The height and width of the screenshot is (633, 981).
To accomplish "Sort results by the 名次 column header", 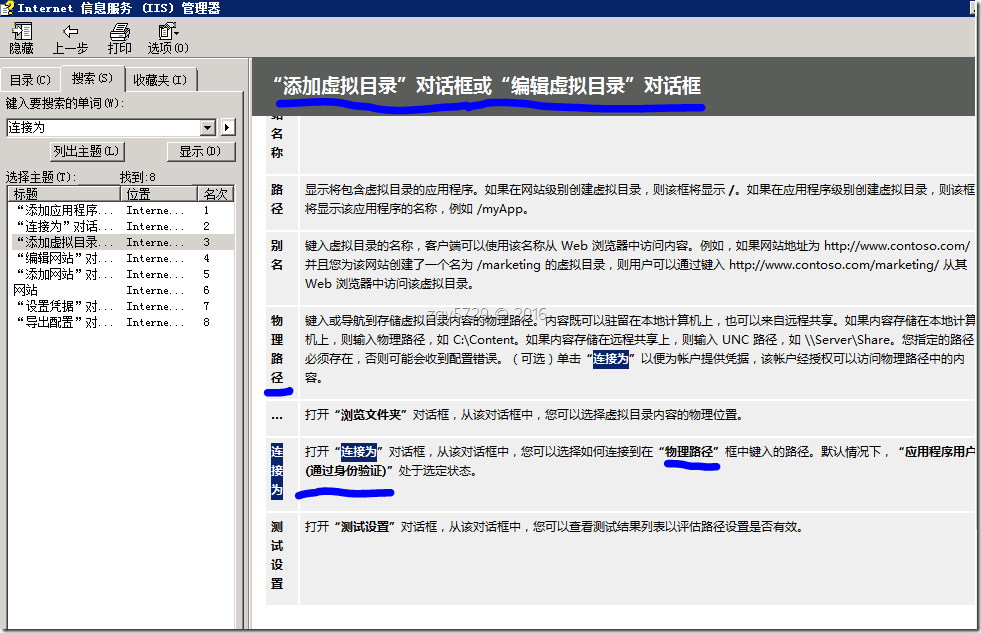I will coord(216,194).
